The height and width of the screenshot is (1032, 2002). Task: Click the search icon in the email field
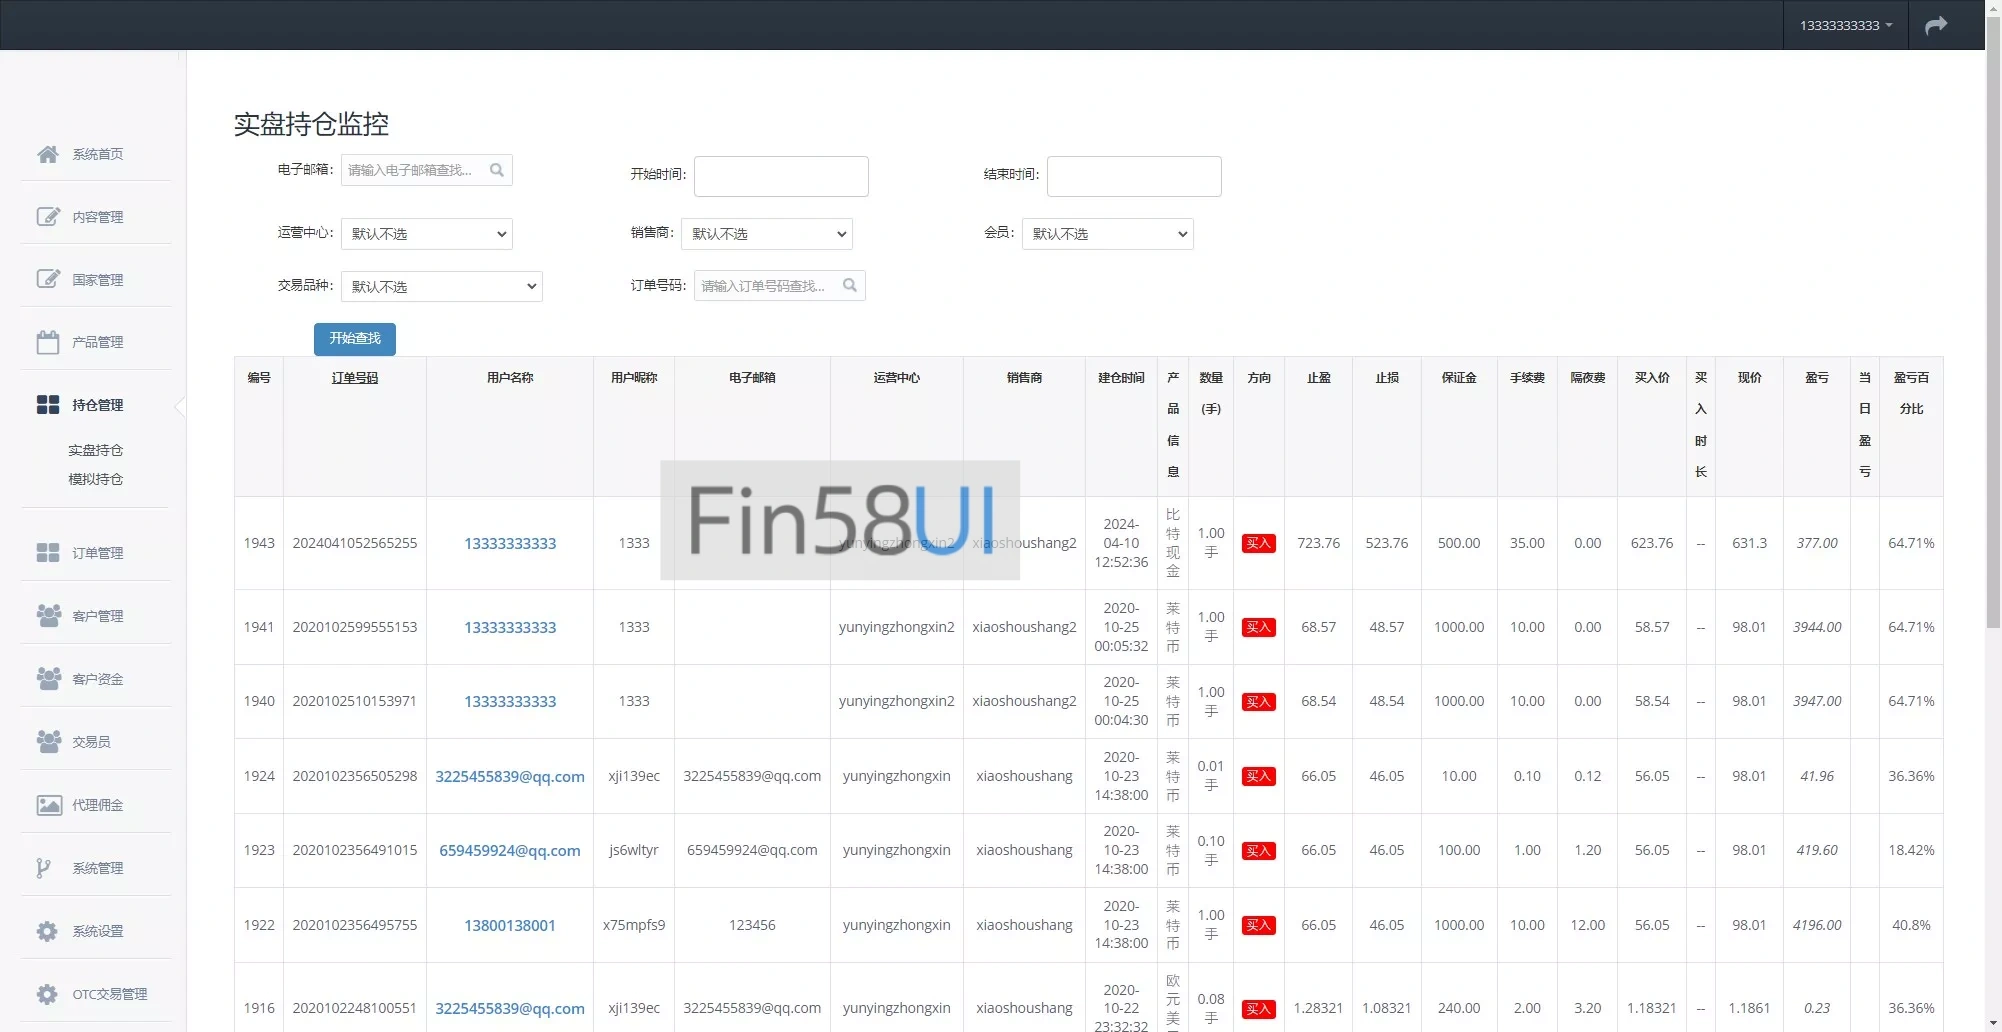tap(497, 170)
